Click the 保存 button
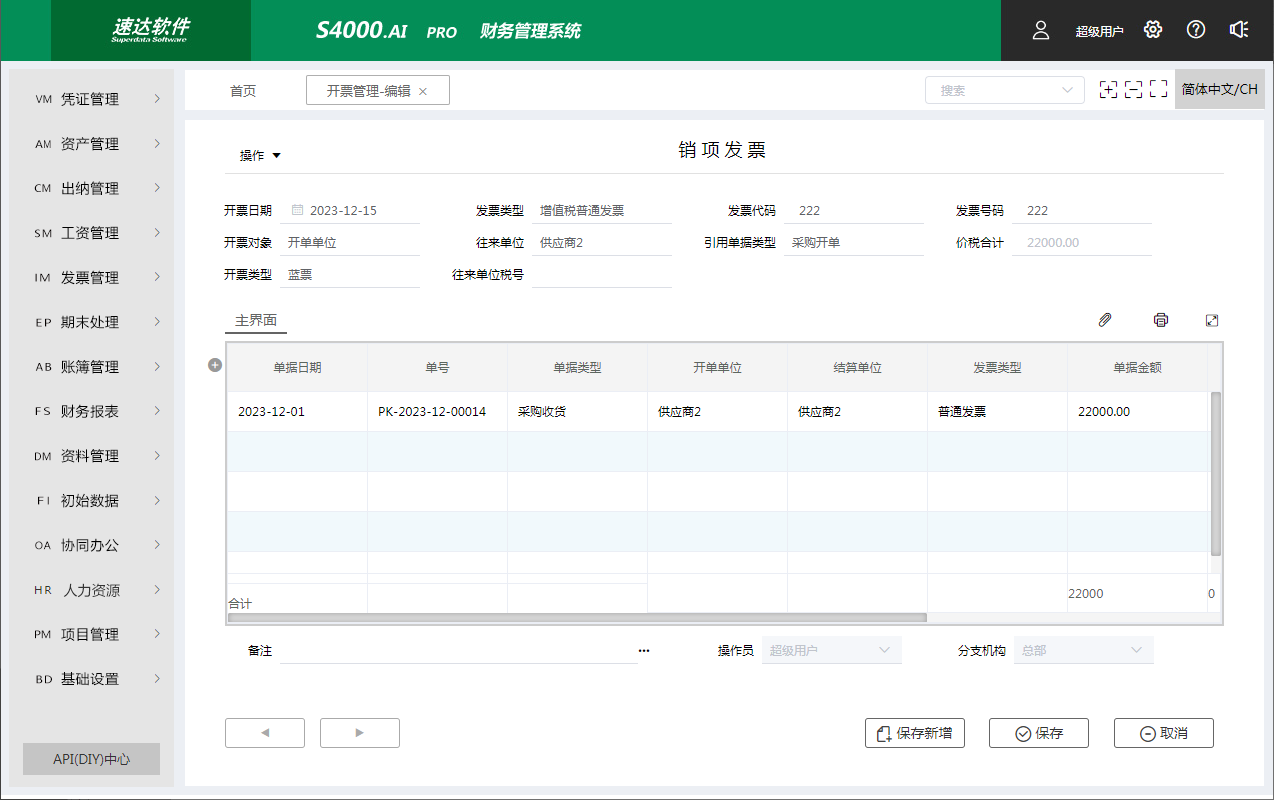Viewport: 1274px width, 800px height. pos(1038,733)
